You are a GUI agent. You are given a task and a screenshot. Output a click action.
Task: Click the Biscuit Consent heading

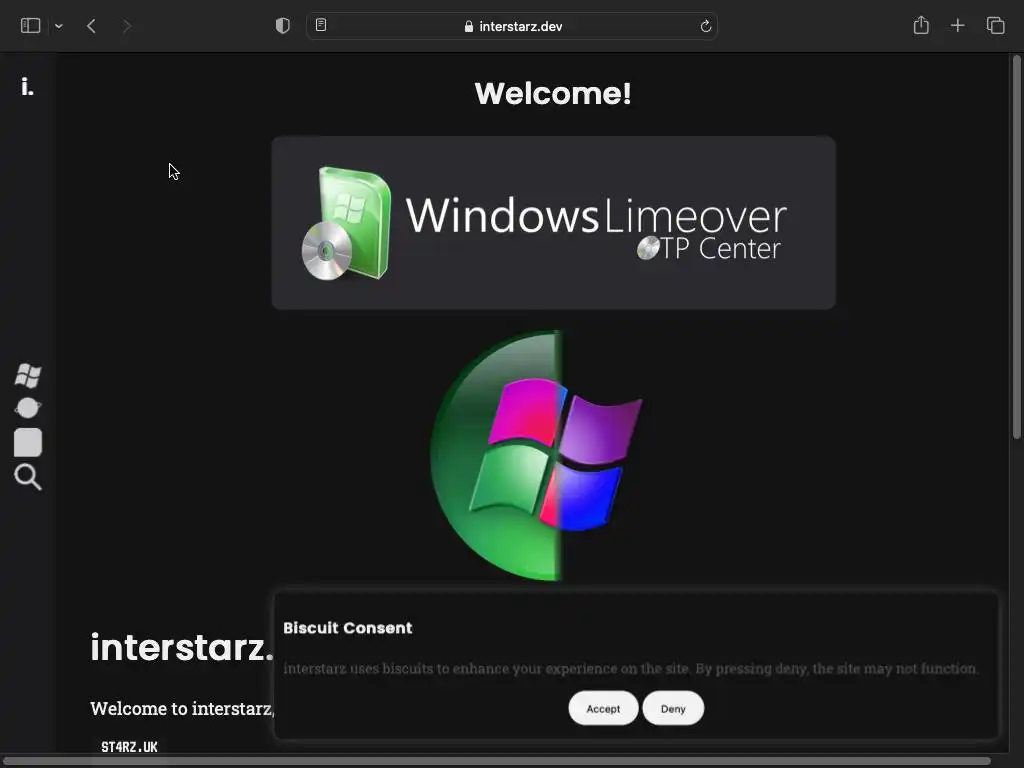(x=347, y=628)
